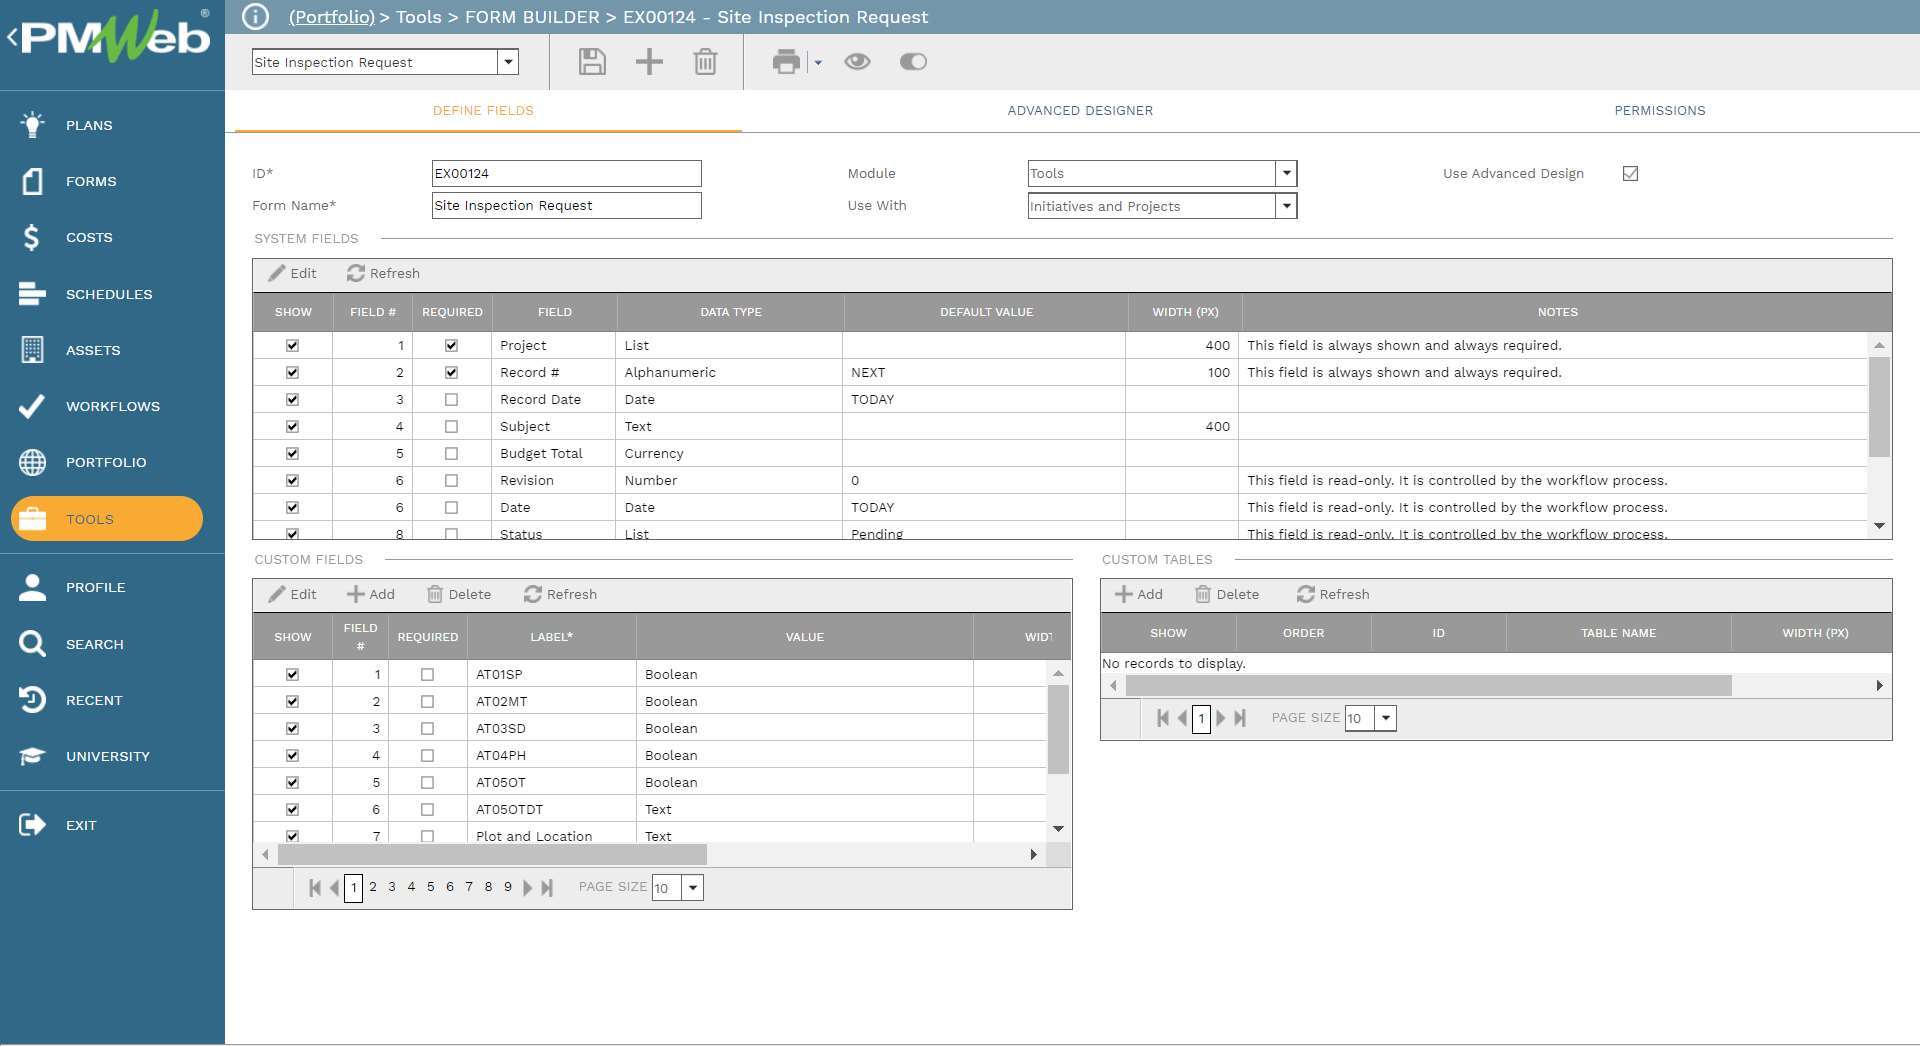Click Delete in Custom Tables toolbar
The image size is (1920, 1046).
[1227, 594]
